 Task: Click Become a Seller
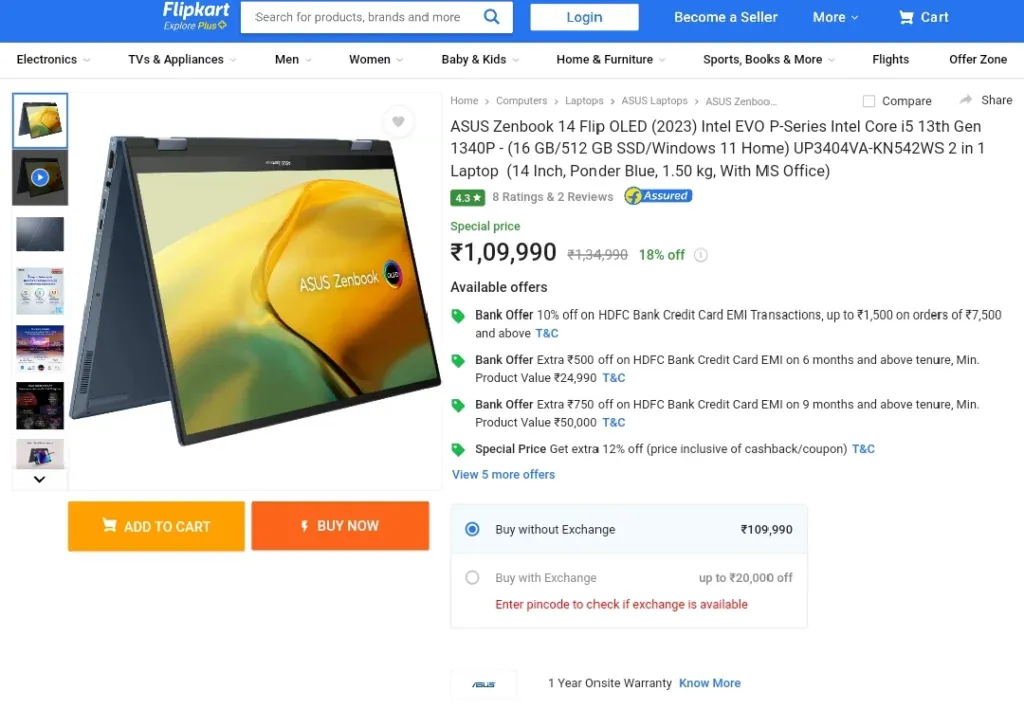726,18
